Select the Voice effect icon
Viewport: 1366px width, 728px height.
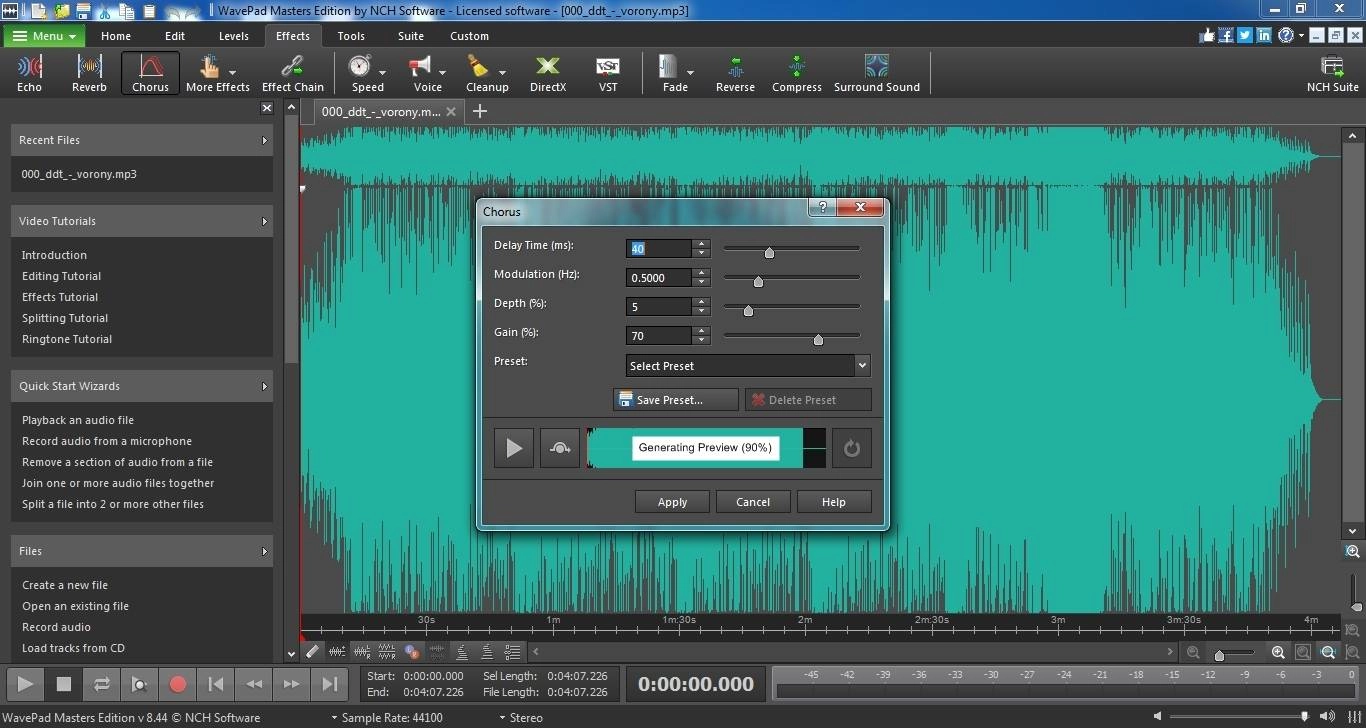click(427, 74)
